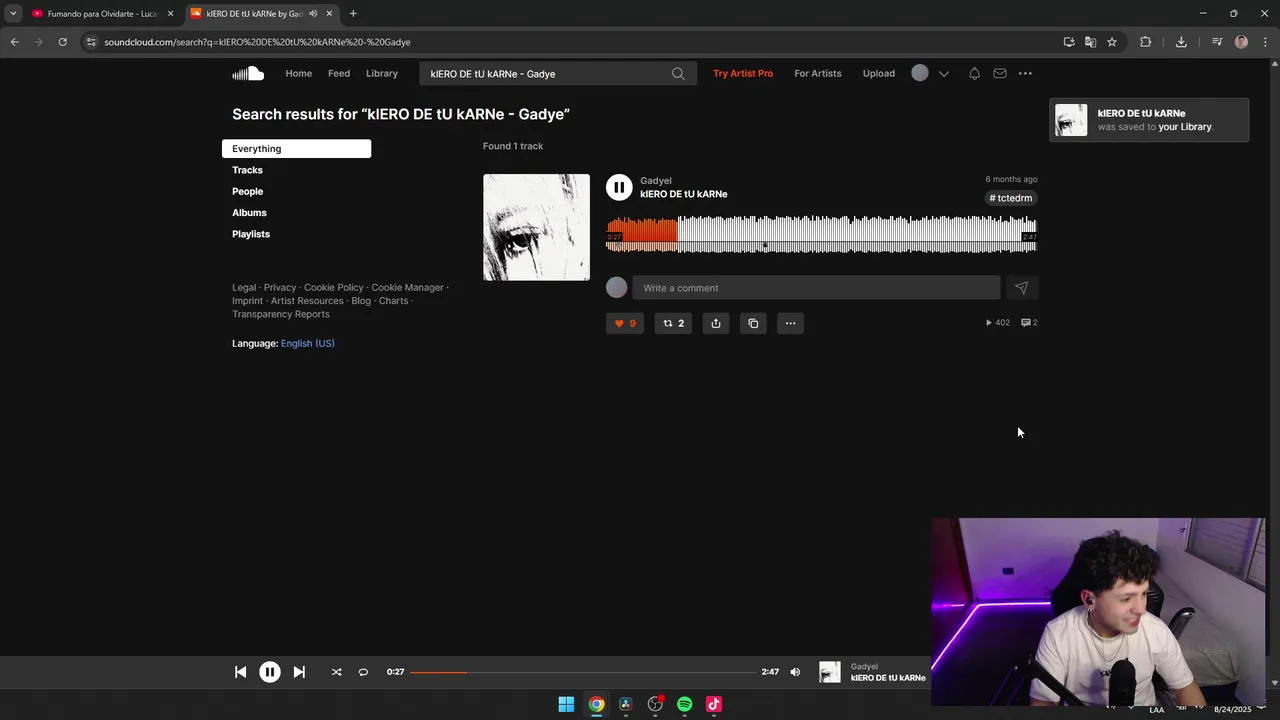Mute the volume speaker icon
The height and width of the screenshot is (720, 1280).
pyautogui.click(x=795, y=672)
